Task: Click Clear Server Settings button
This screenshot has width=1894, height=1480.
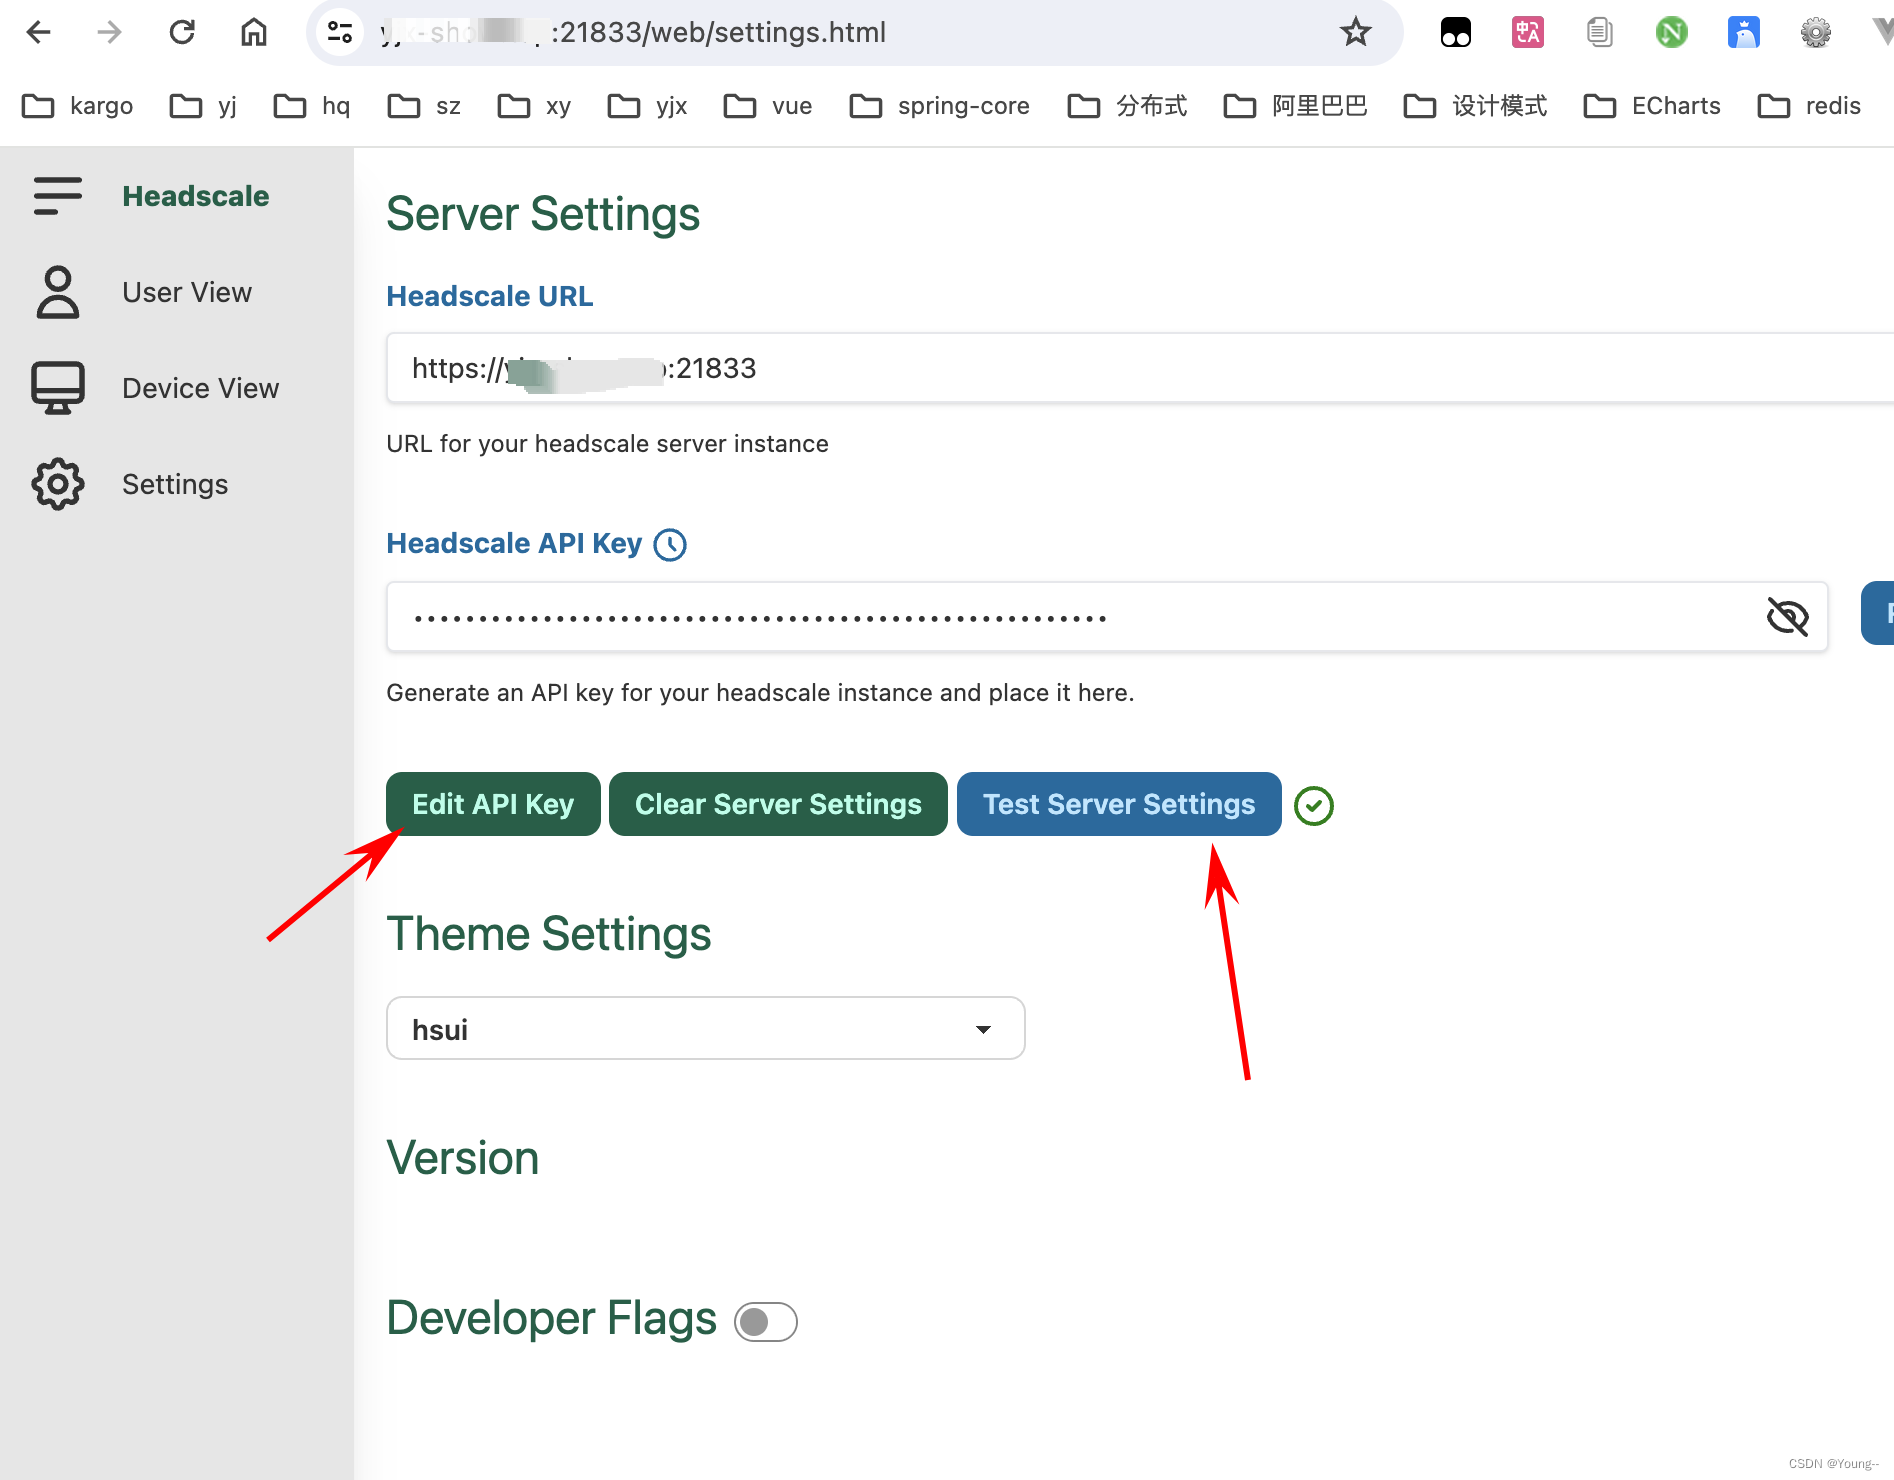Action: tap(778, 804)
